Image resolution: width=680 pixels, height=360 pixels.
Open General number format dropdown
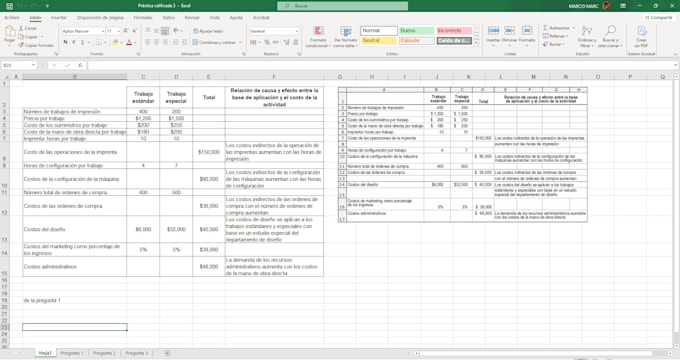(x=274, y=31)
